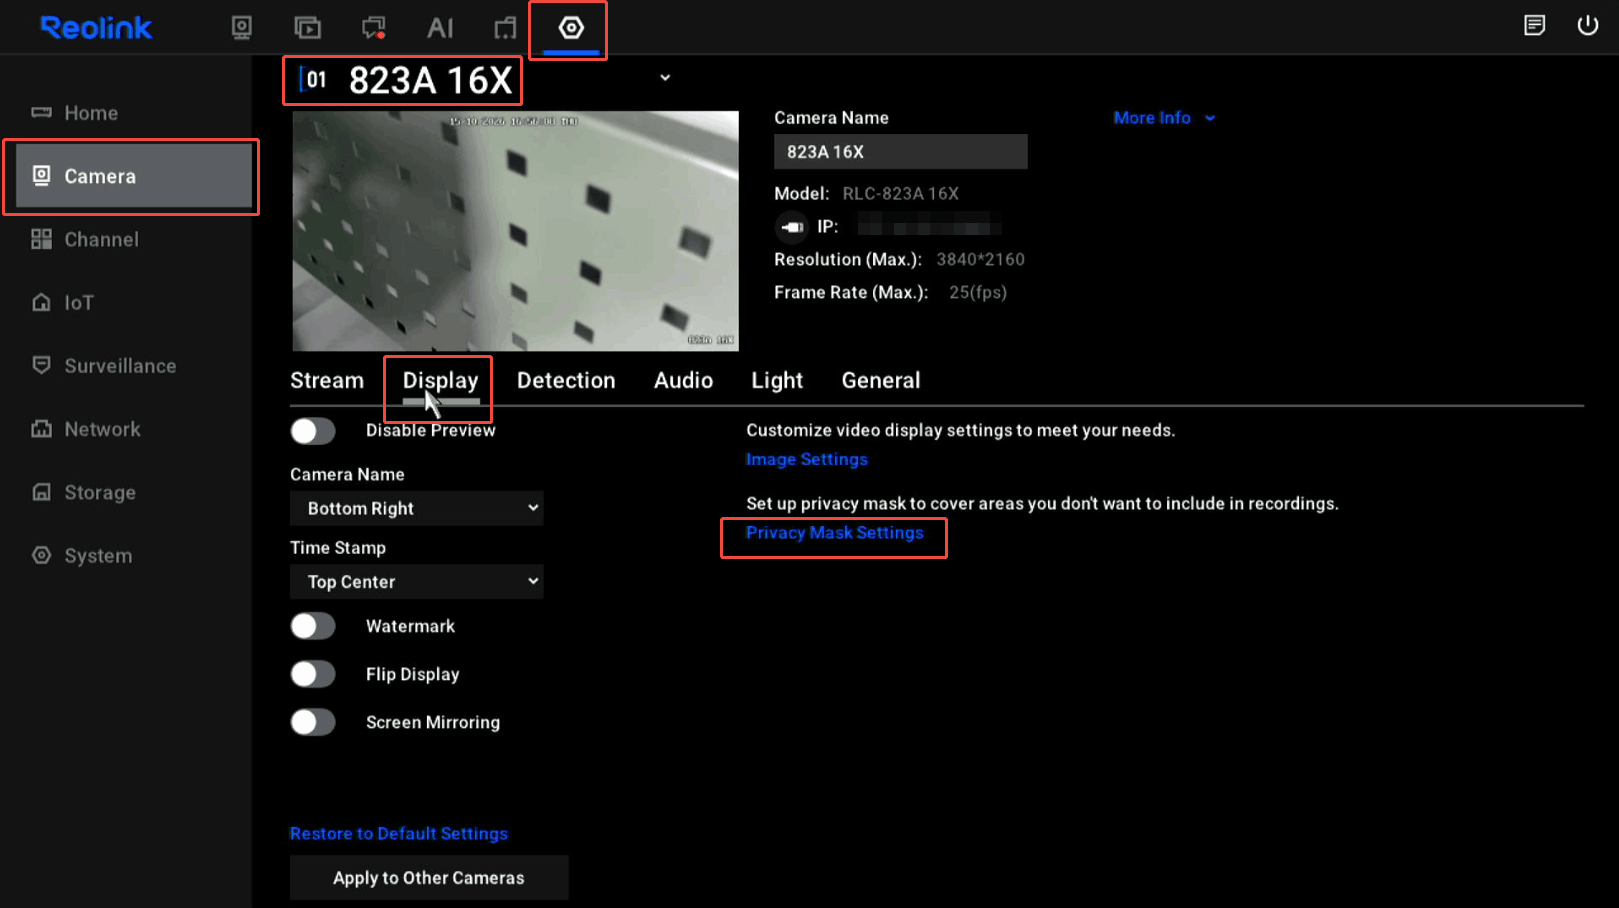
Task: Open Image Settings link
Action: pyautogui.click(x=807, y=459)
